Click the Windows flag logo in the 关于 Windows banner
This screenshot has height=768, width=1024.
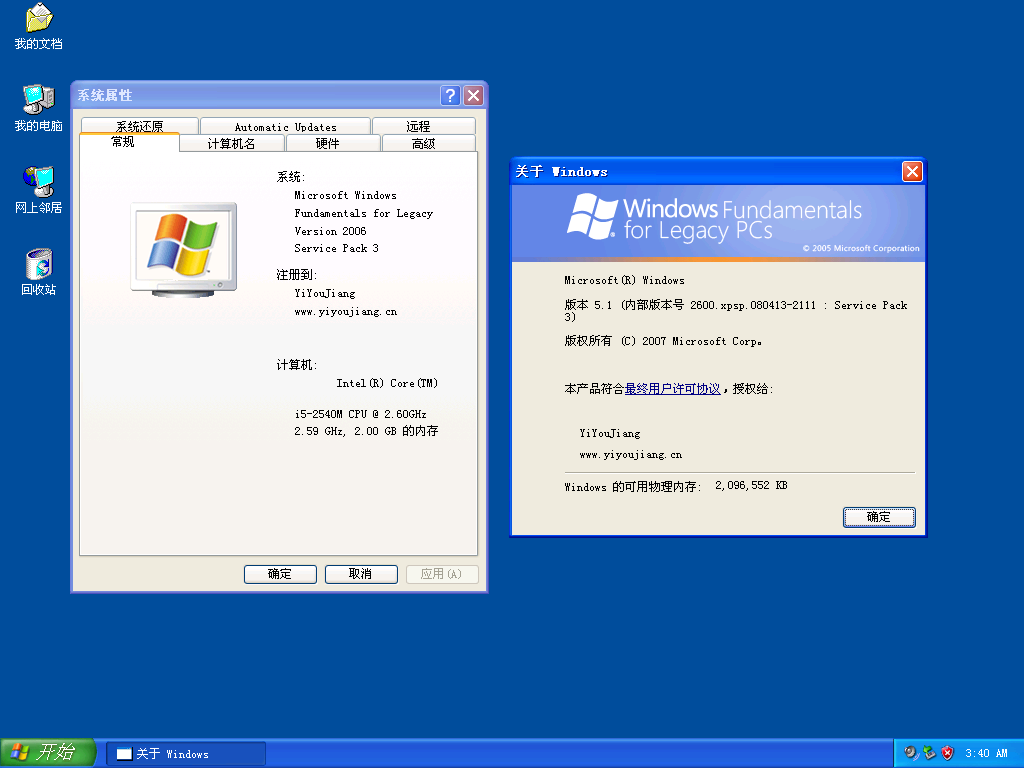592,216
